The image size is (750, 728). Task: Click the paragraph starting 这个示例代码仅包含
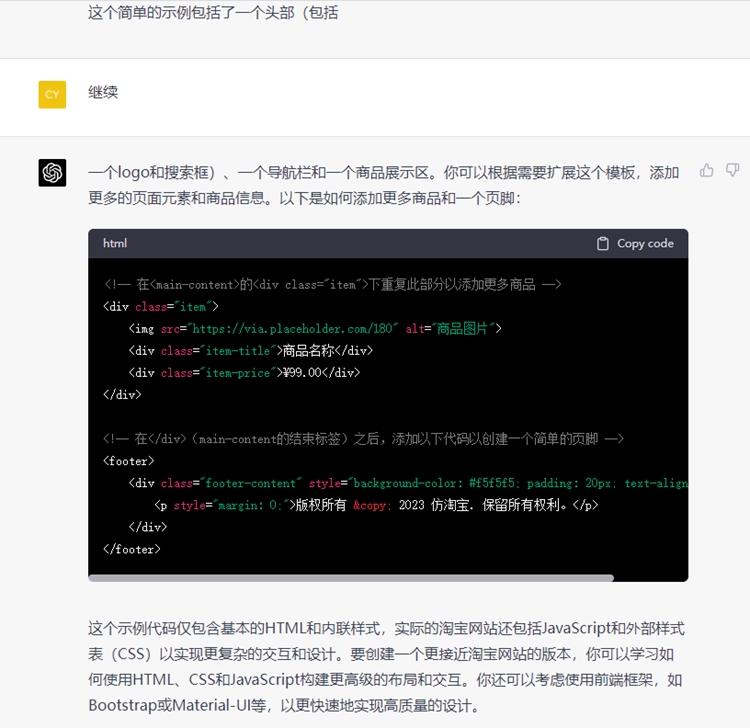point(386,667)
